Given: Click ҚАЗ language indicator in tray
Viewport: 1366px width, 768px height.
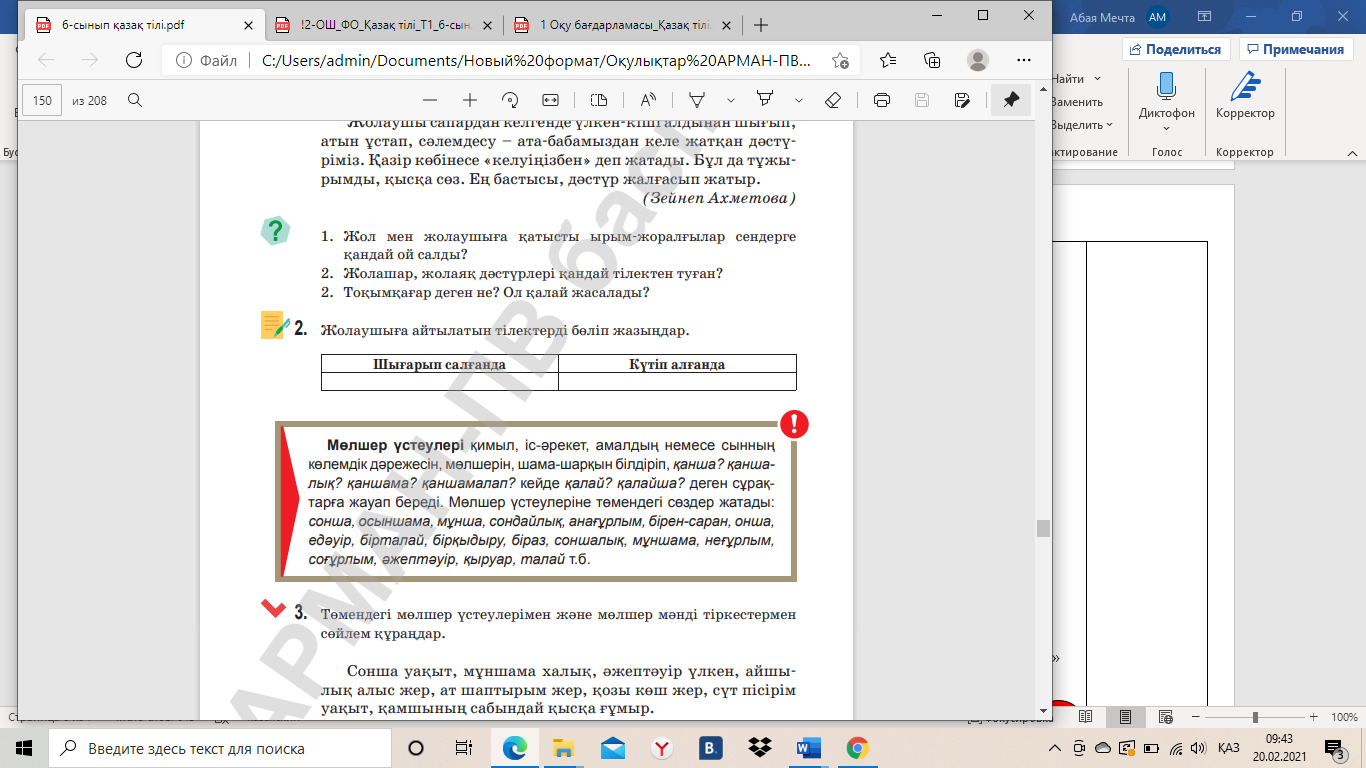Looking at the screenshot, I should [1229, 748].
